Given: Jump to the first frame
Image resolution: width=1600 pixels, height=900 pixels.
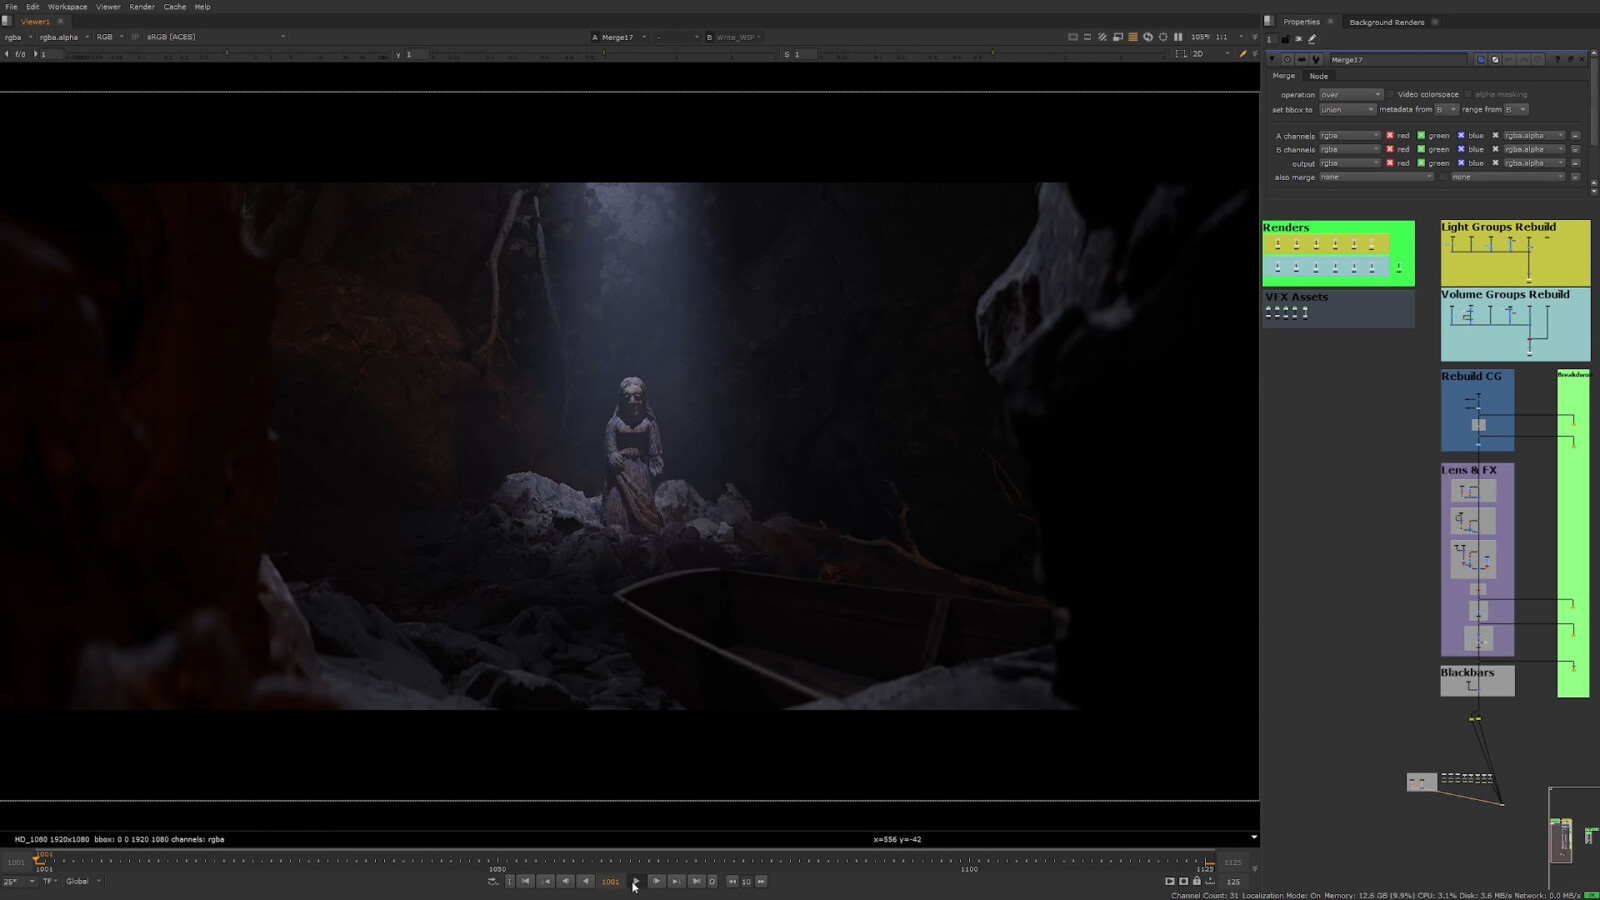Looking at the screenshot, I should click(x=526, y=881).
